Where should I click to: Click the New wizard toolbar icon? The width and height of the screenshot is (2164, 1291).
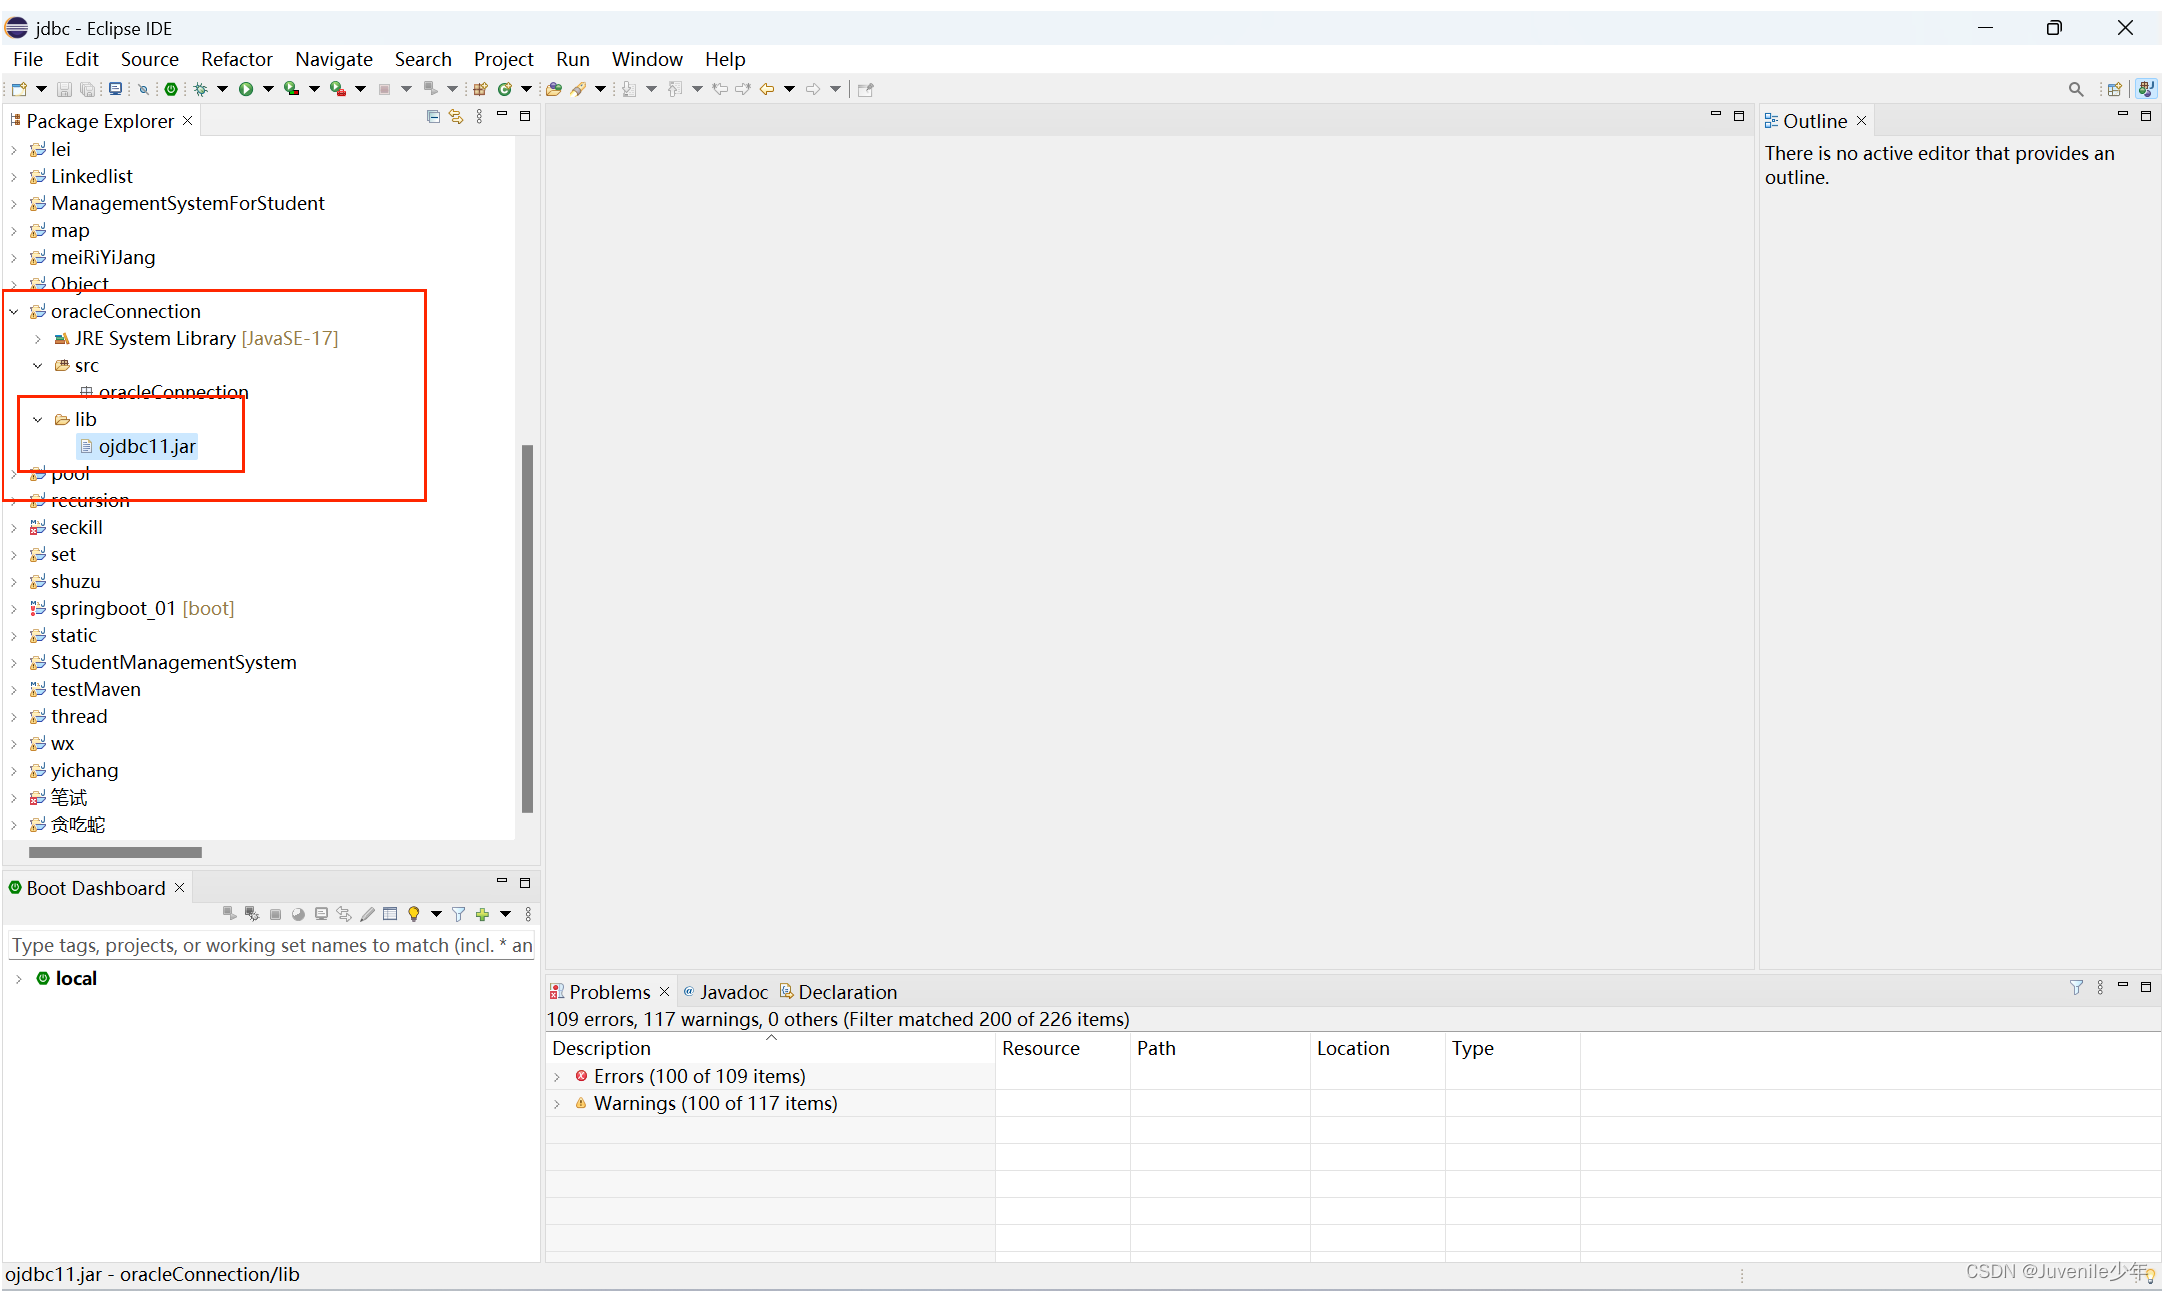coord(19,89)
